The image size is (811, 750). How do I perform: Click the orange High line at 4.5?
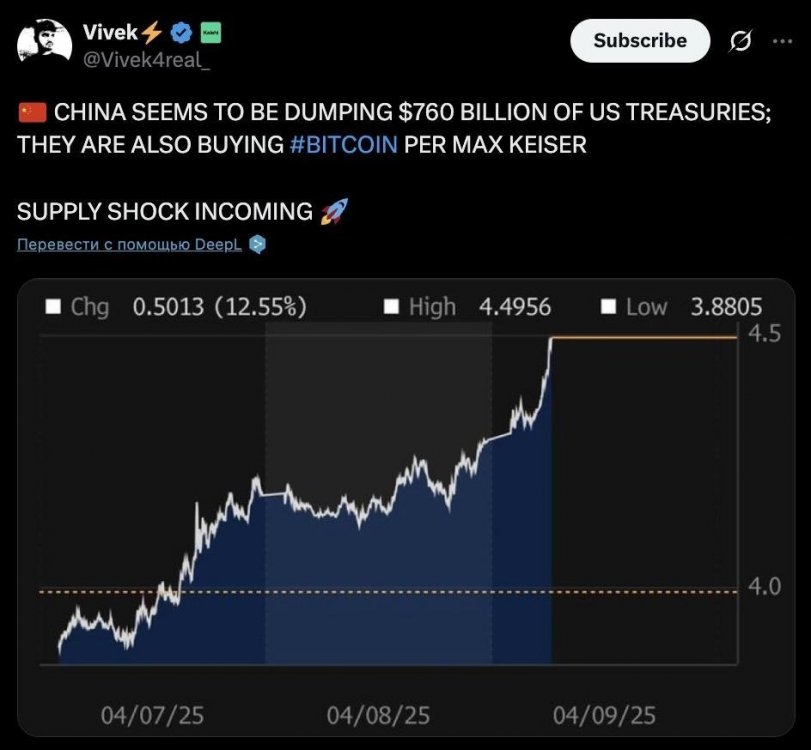(645, 339)
